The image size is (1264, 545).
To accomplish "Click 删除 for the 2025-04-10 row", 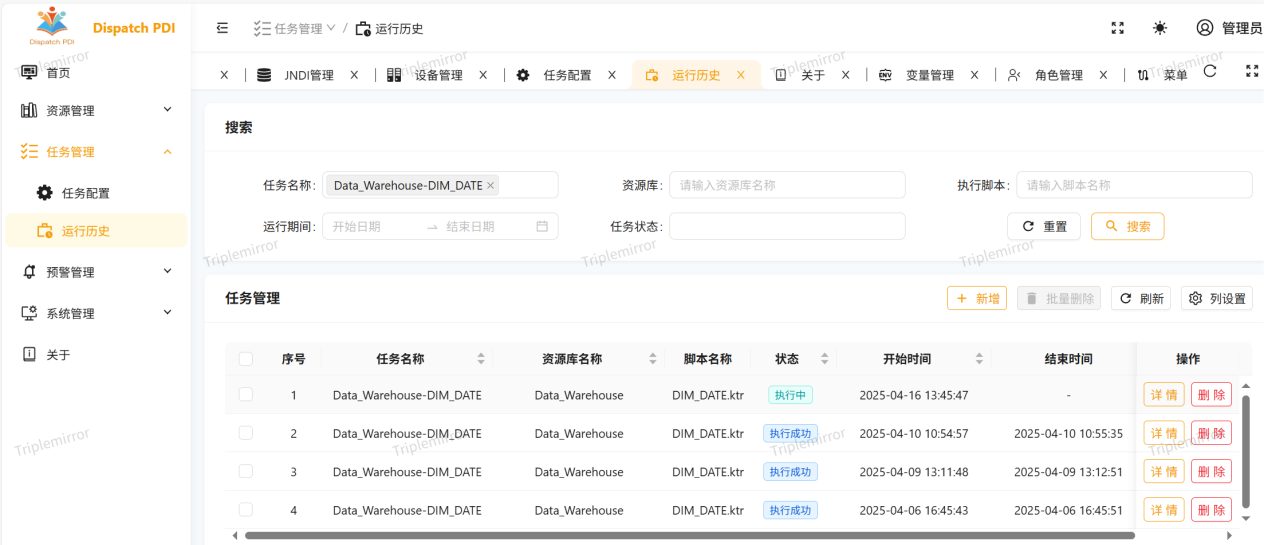I will coord(1211,433).
